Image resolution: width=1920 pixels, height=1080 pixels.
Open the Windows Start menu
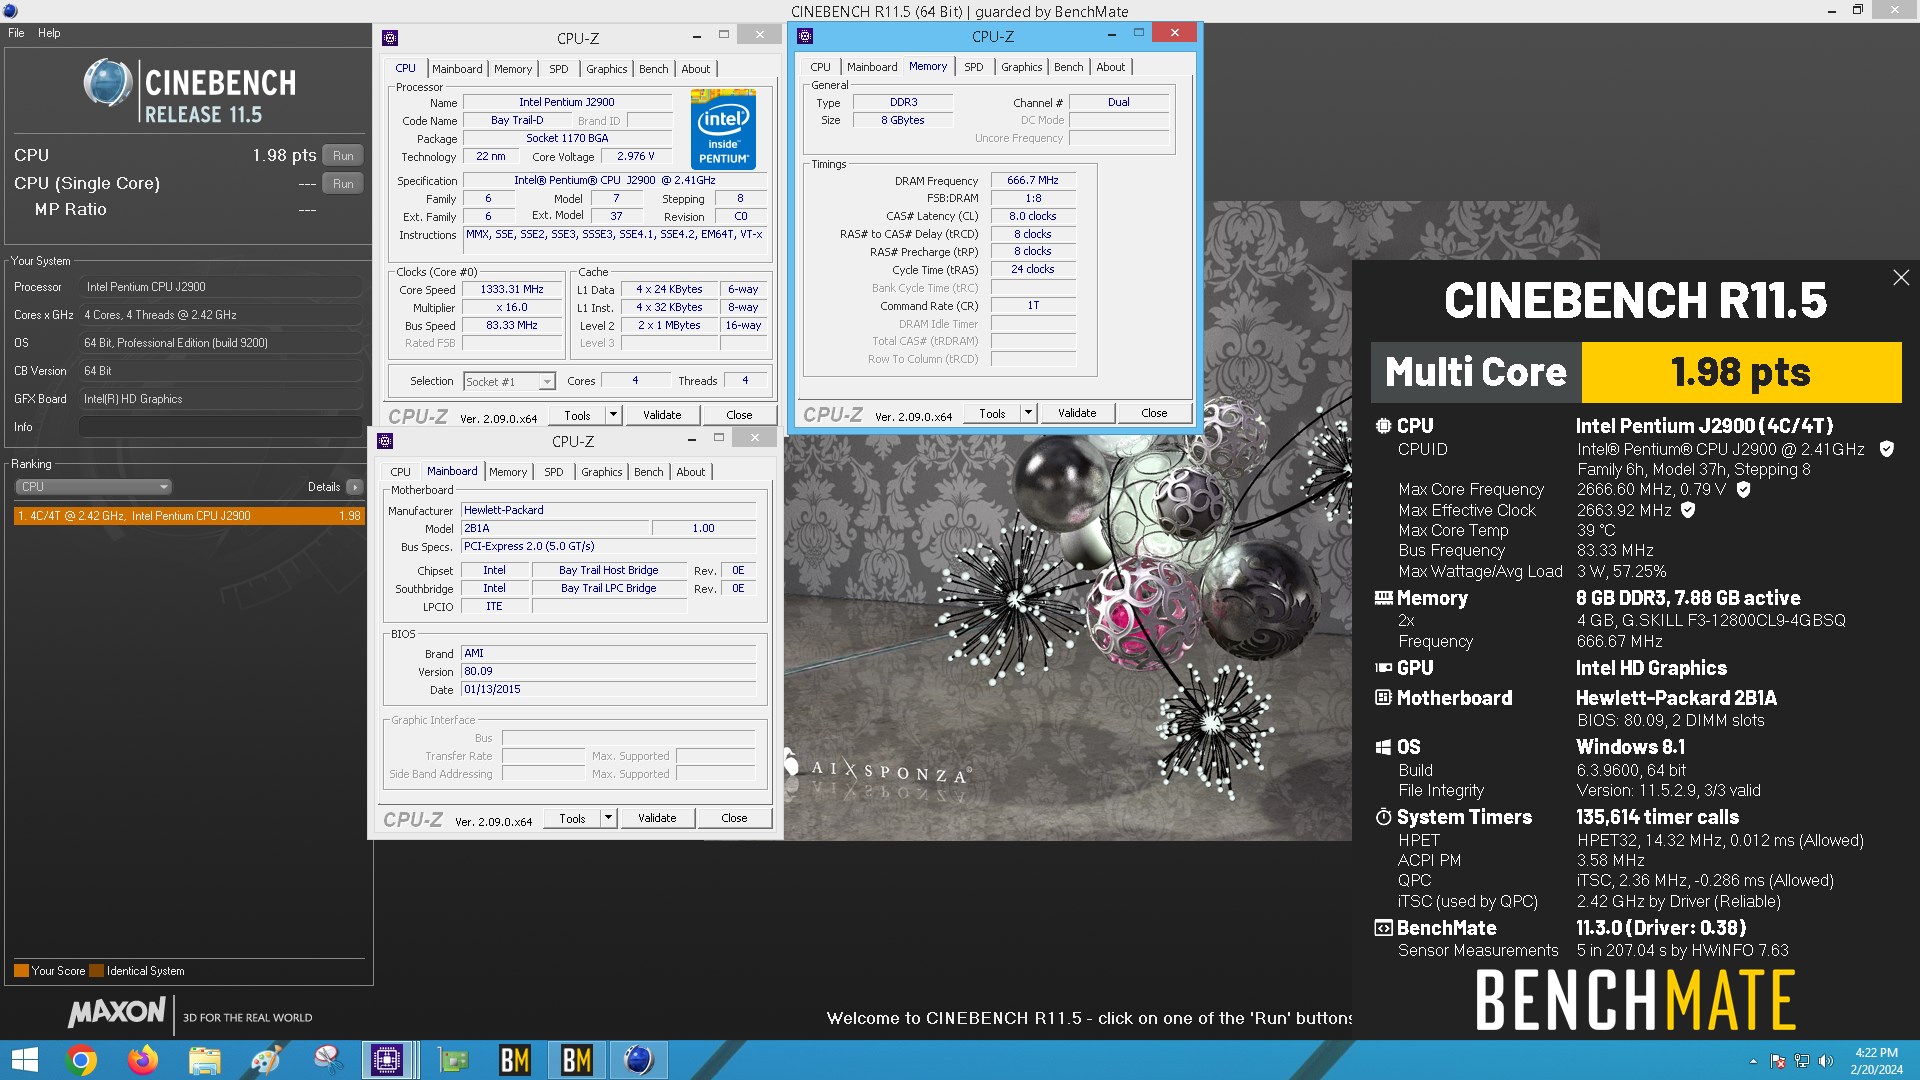tap(24, 1060)
